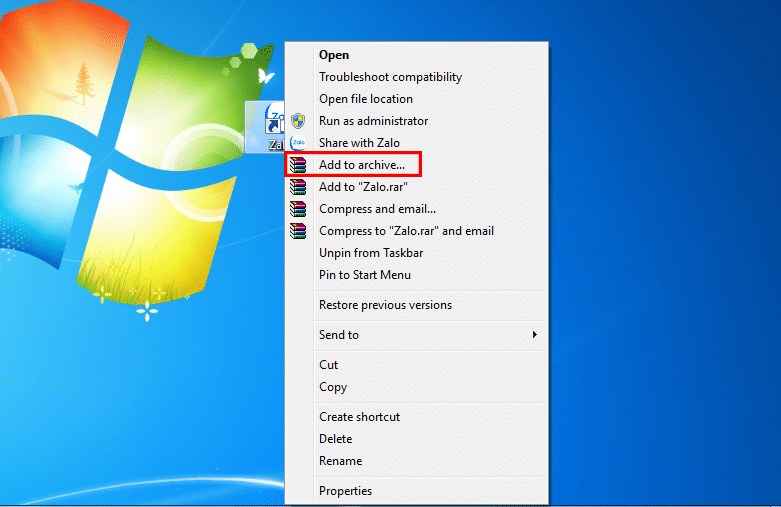The image size is (781, 507).
Task: Select Restore previous versions
Action: [x=417, y=305]
